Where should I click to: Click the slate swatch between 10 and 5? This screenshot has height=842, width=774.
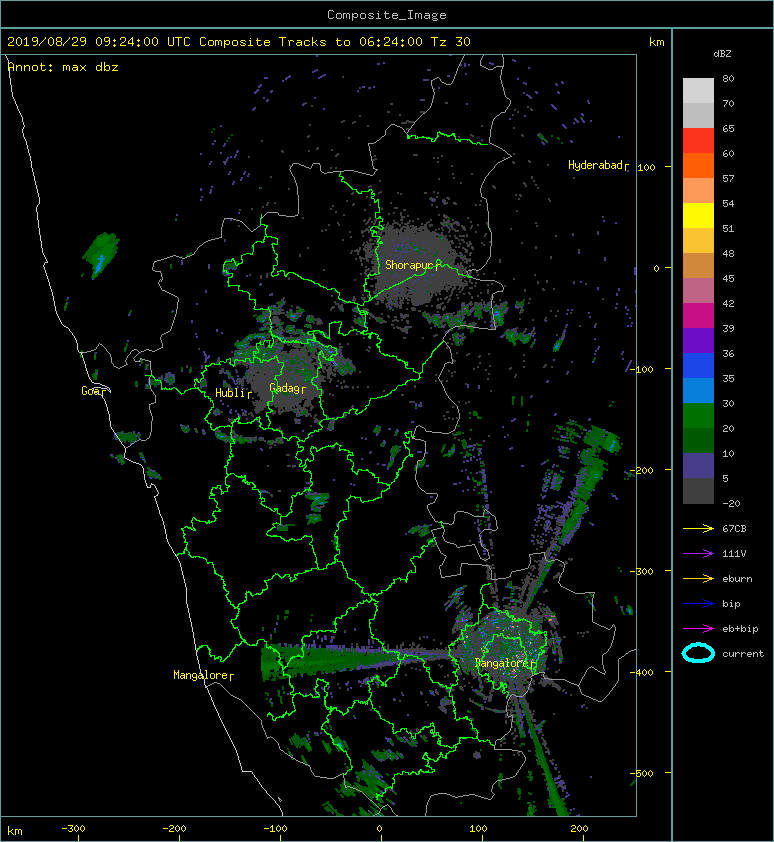tap(698, 466)
